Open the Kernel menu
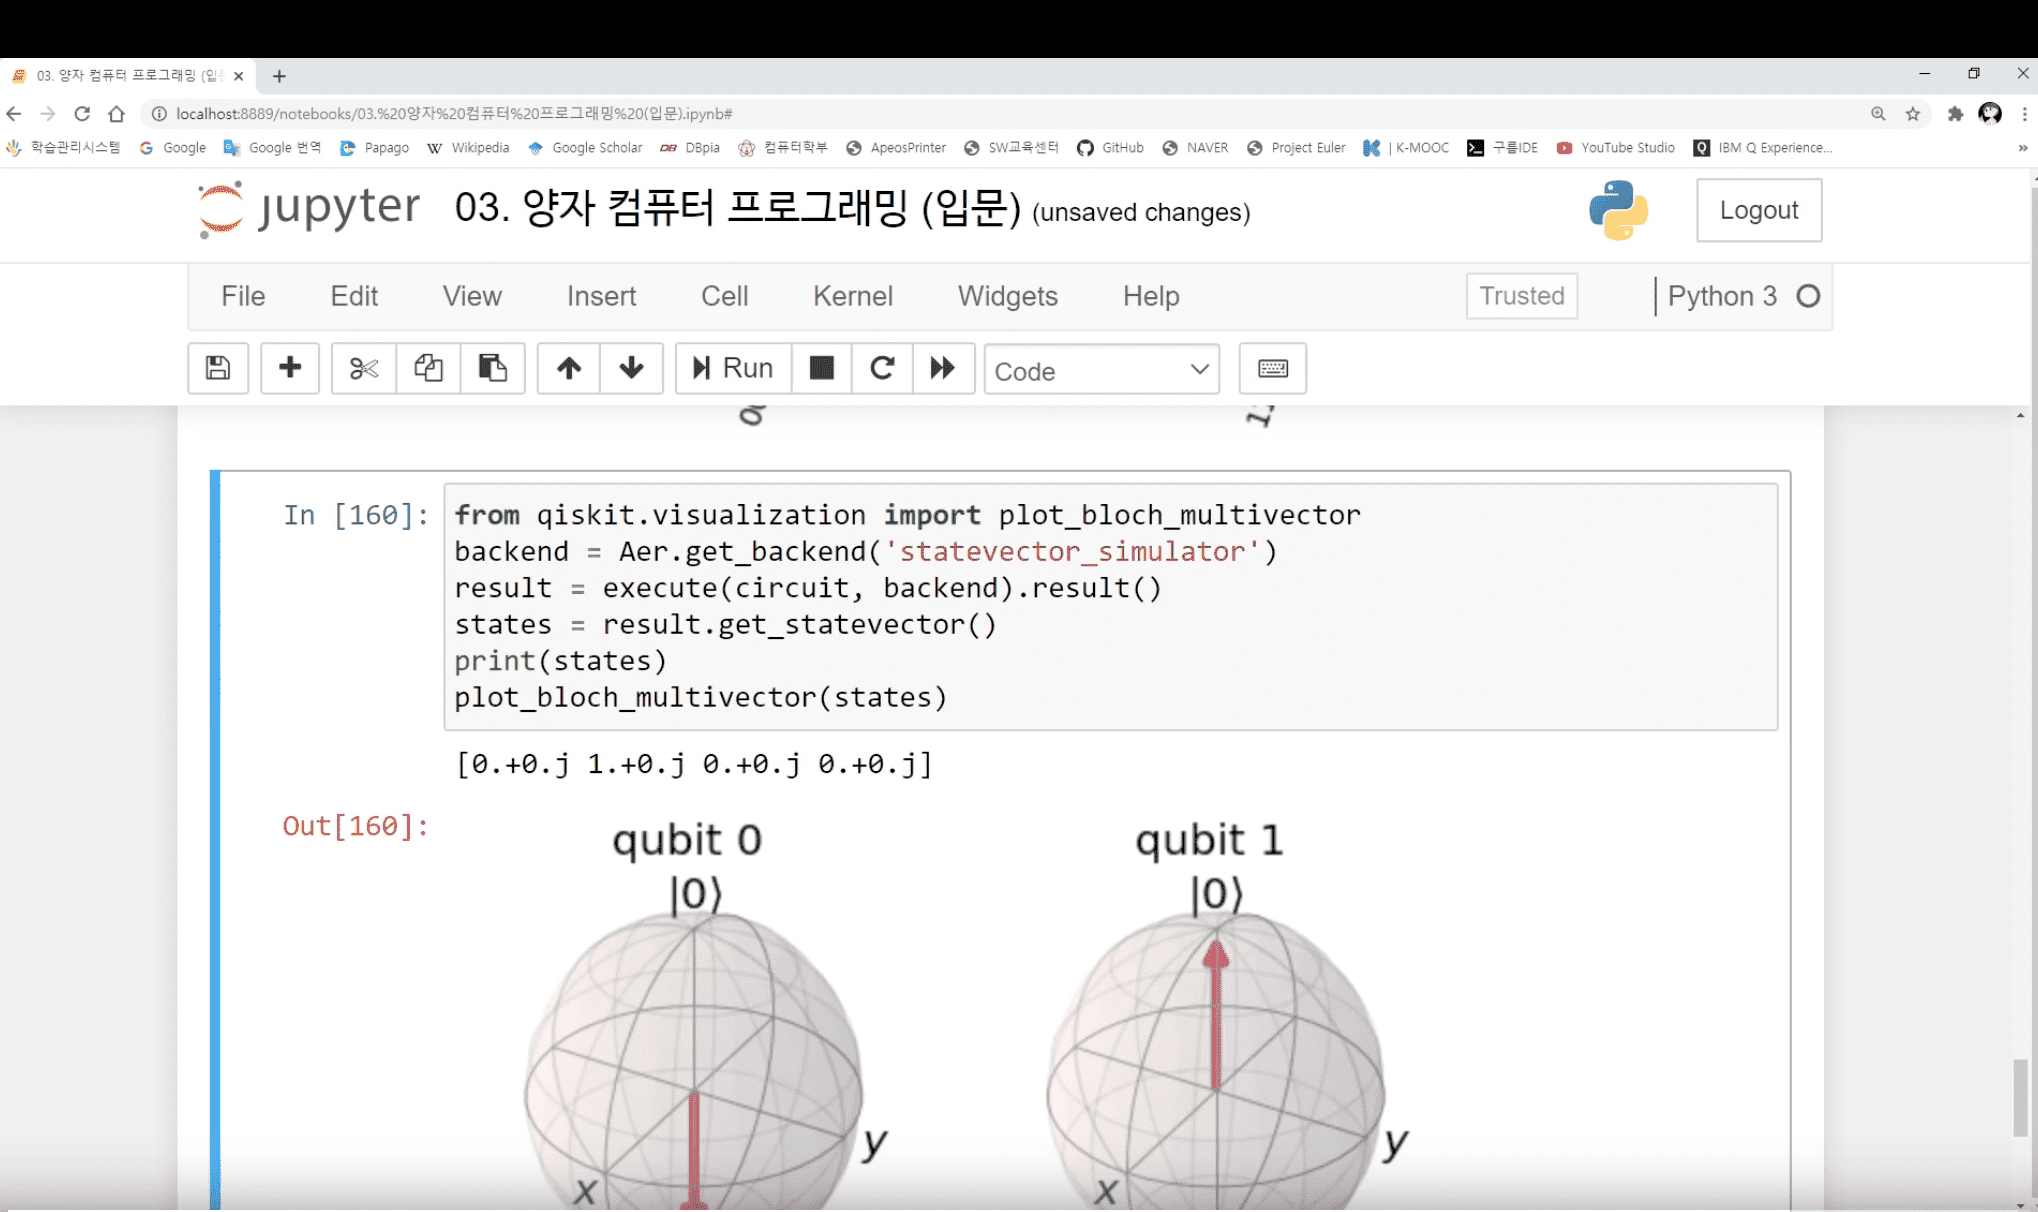The height and width of the screenshot is (1212, 2038). 853,296
